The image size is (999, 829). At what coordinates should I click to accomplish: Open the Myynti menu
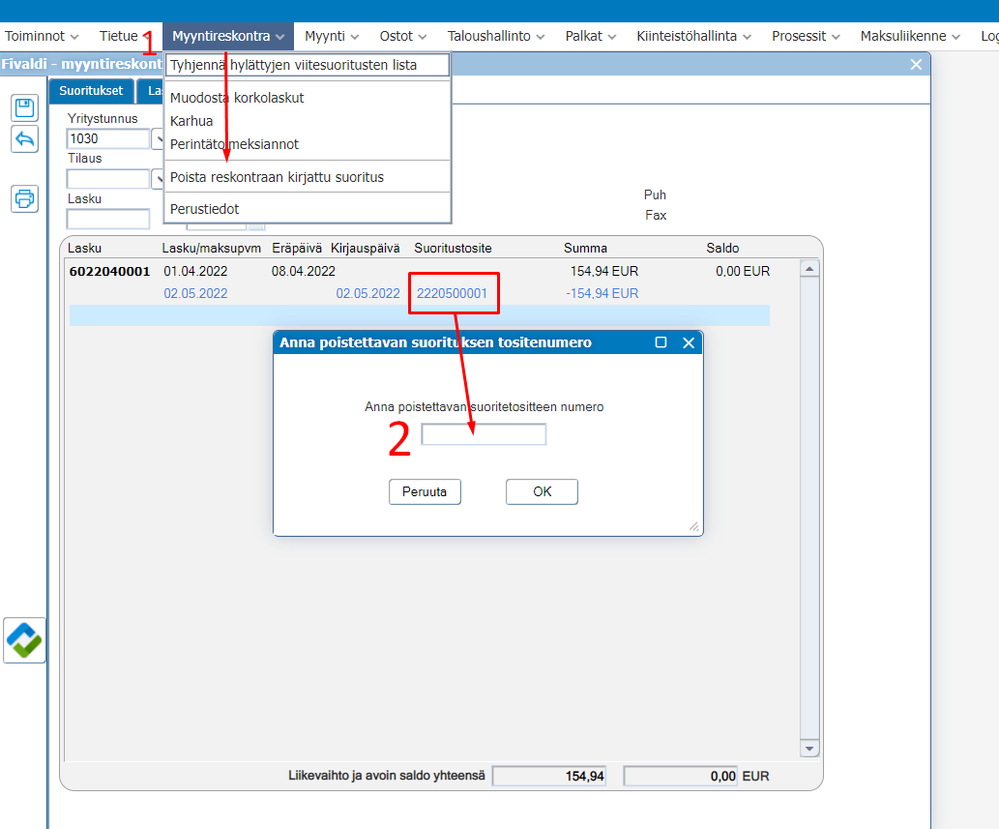tap(331, 36)
